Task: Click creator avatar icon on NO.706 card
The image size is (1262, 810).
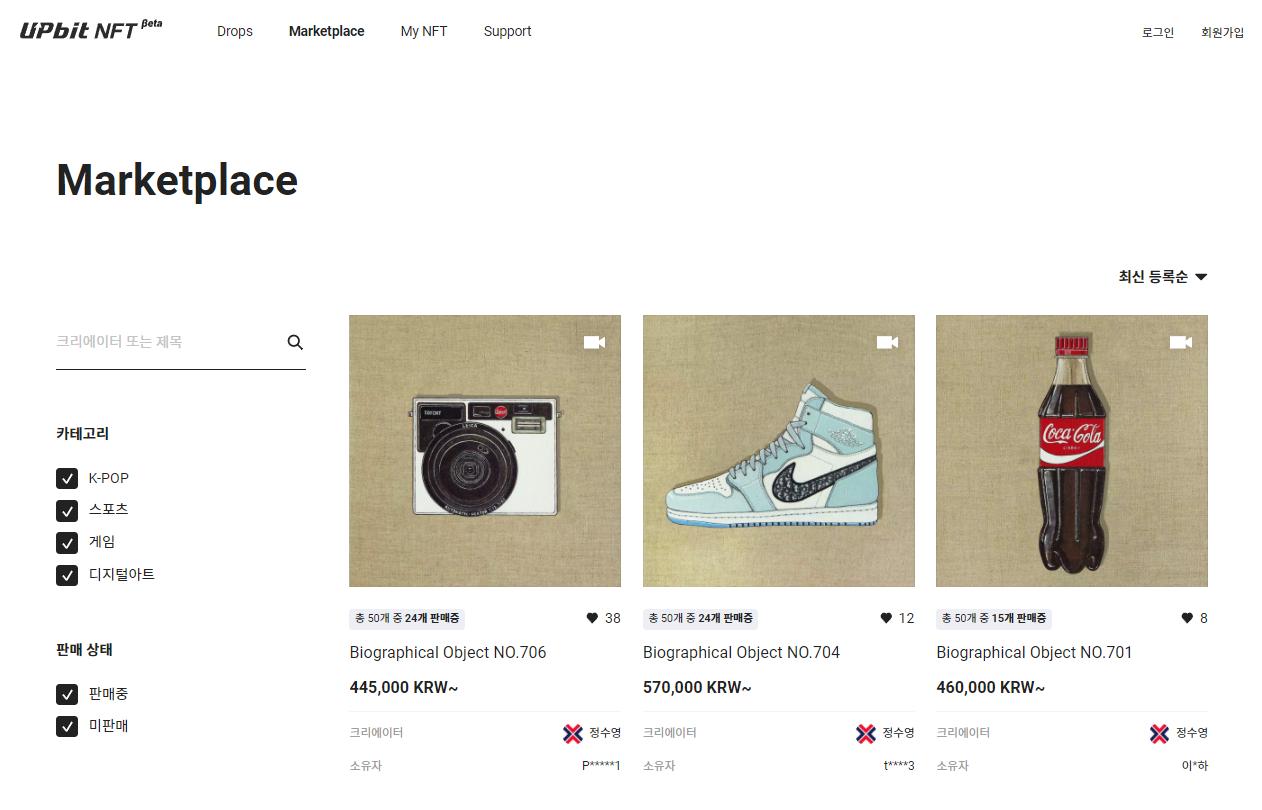Action: 573,734
